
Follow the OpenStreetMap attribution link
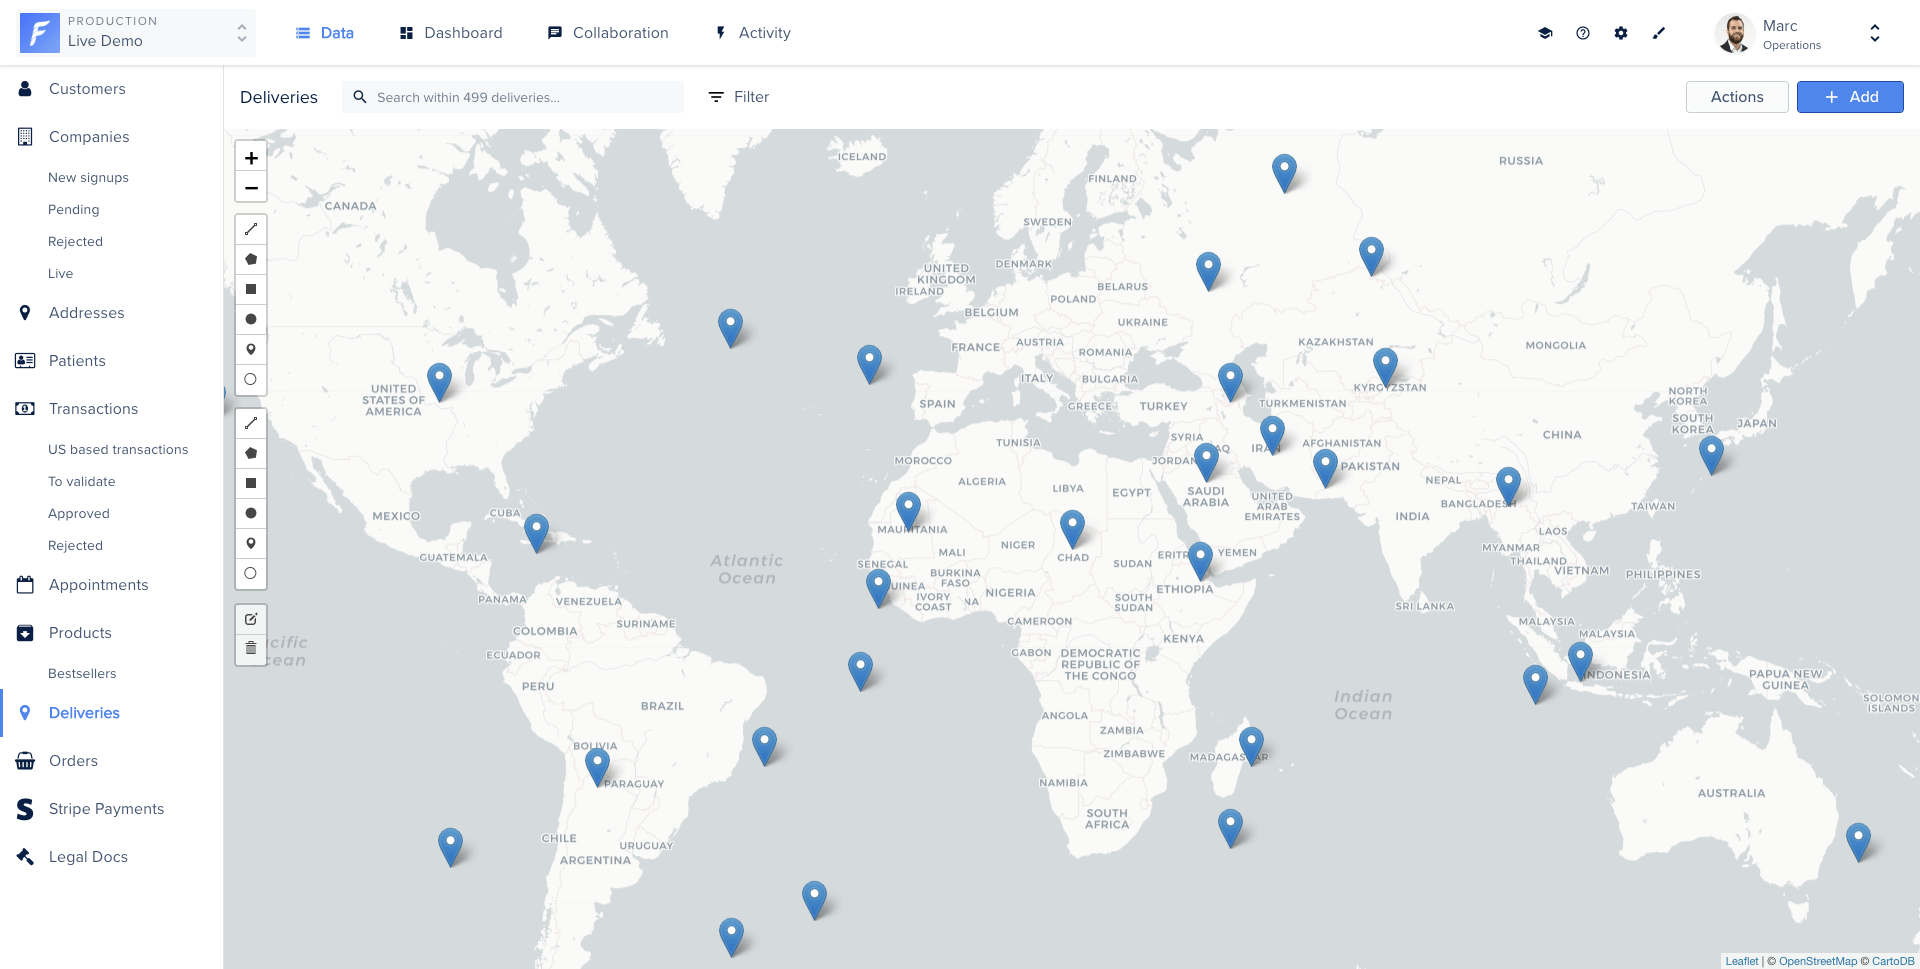[1817, 961]
